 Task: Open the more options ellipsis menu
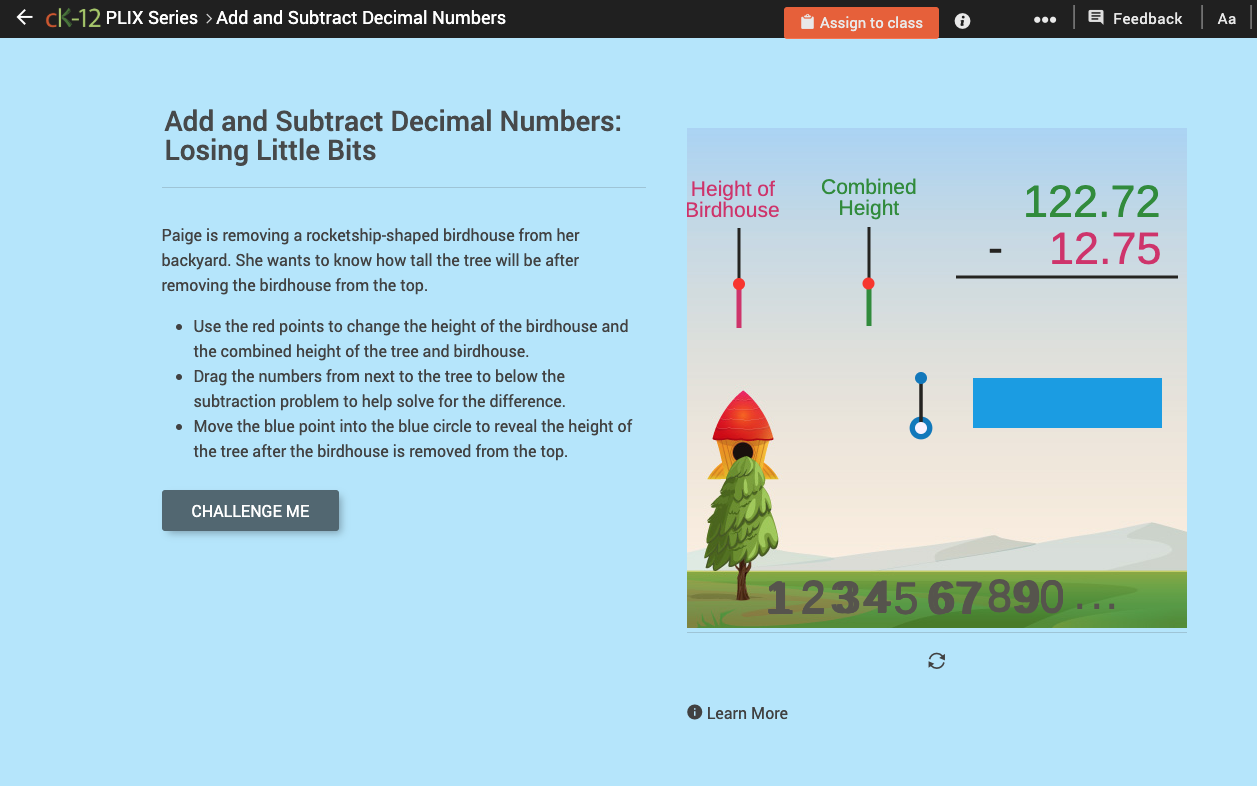pyautogui.click(x=1044, y=18)
